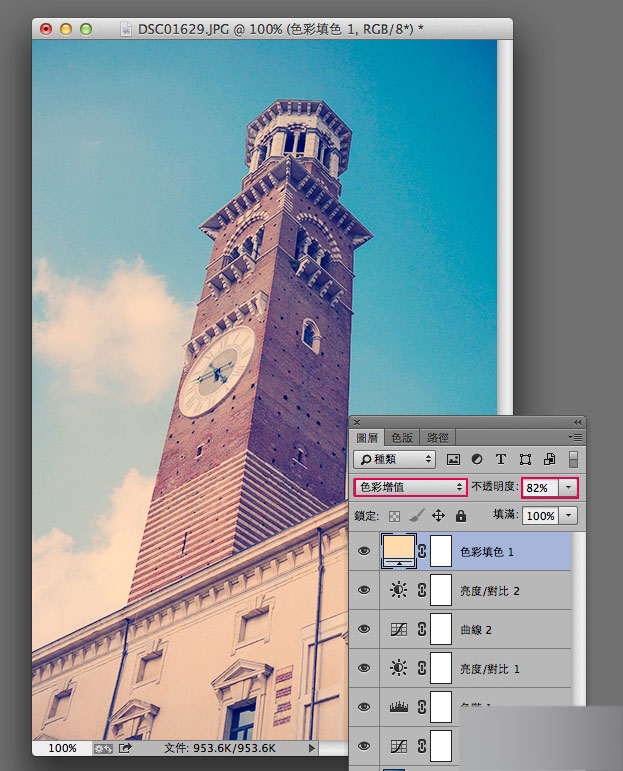This screenshot has width=623, height=771.
Task: Click link icon on 亮度/對比 2 layer
Action: pos(421,590)
